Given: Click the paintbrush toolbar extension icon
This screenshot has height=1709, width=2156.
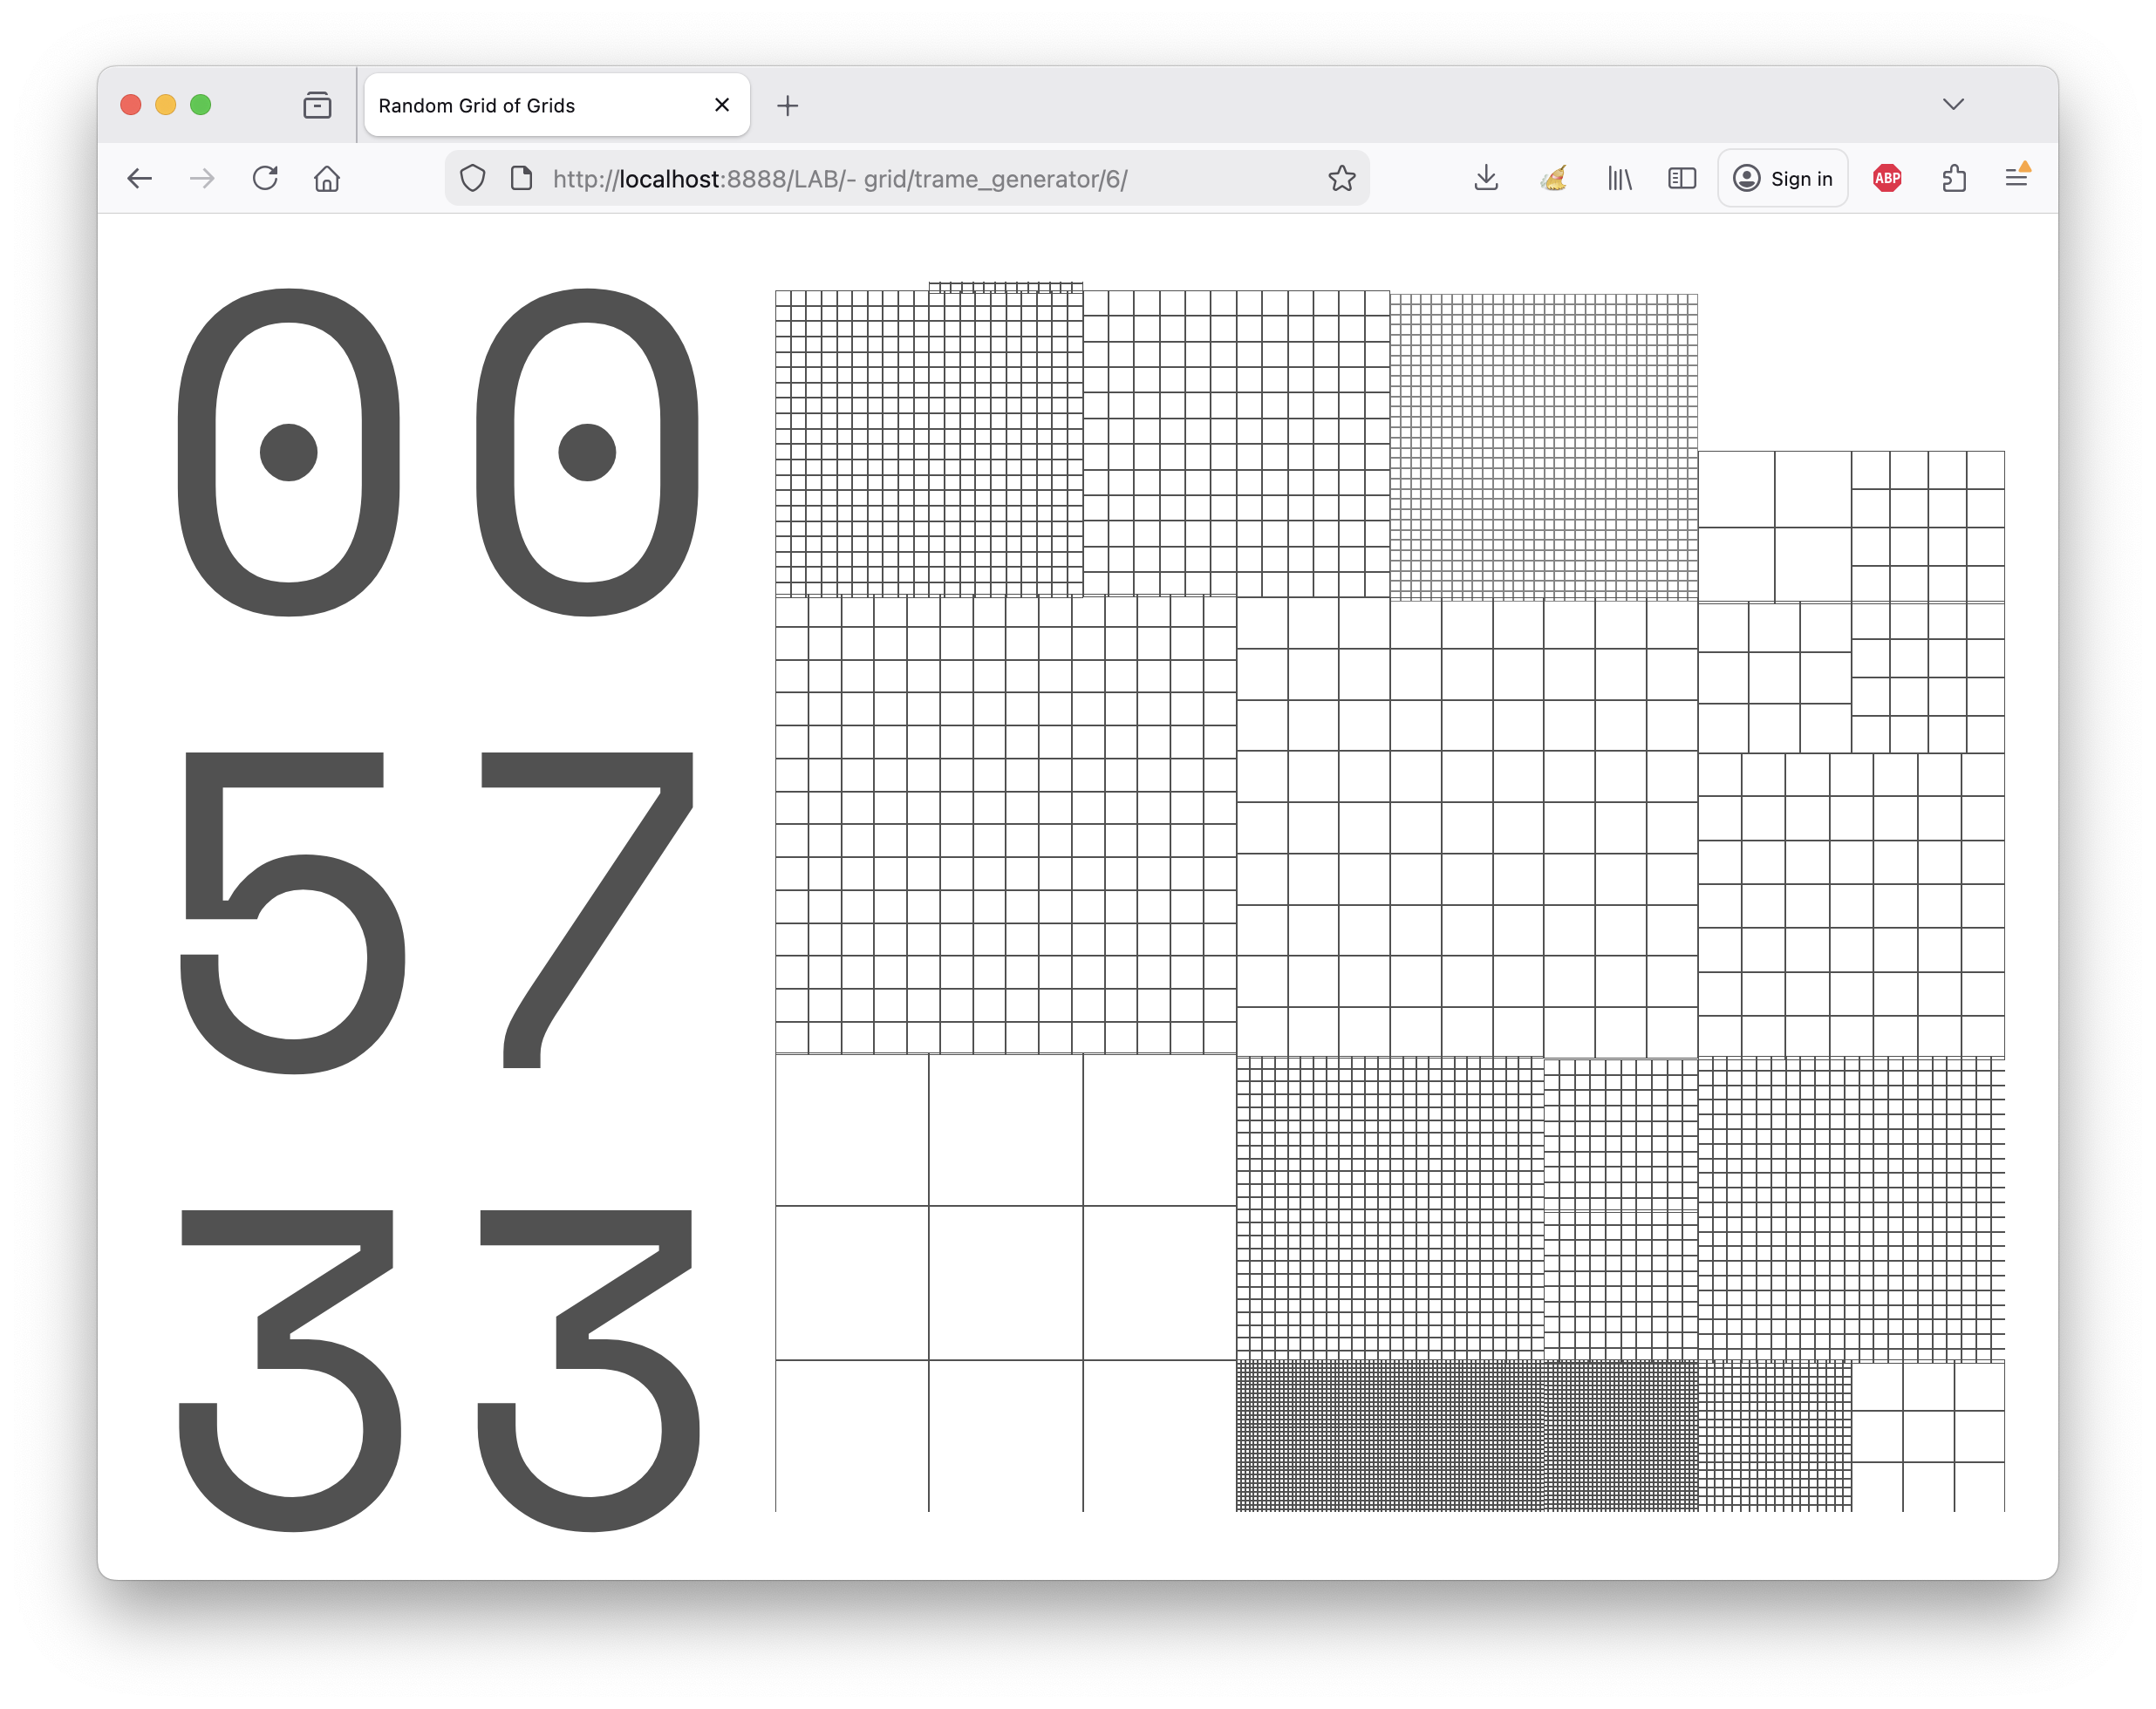Looking at the screenshot, I should click(x=1553, y=179).
